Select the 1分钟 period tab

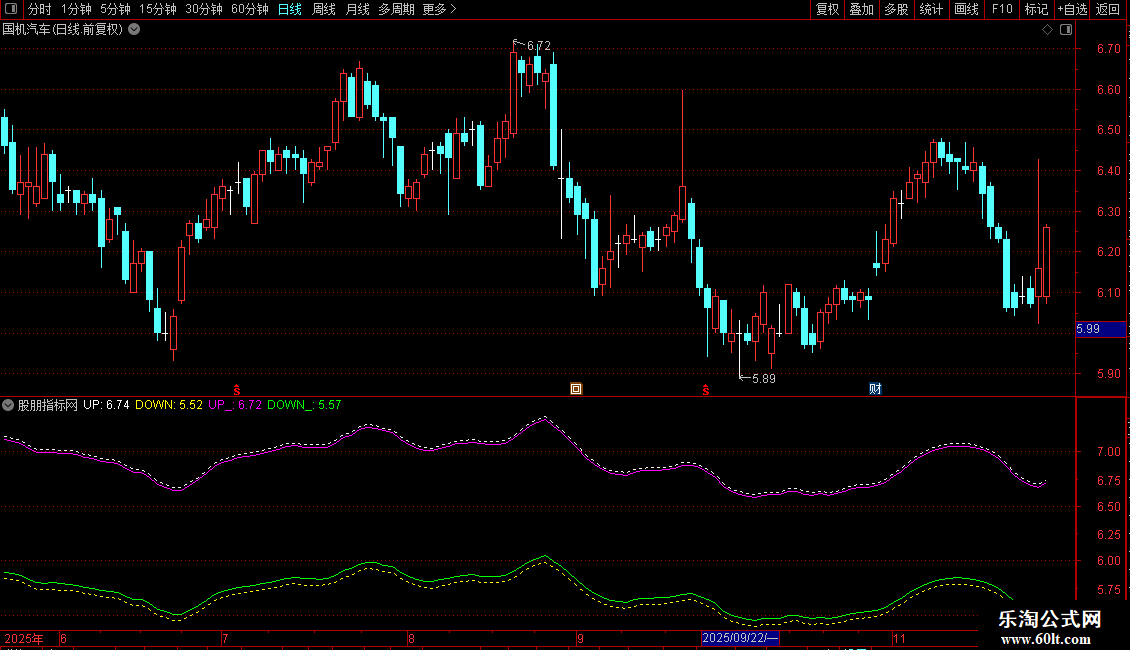(76, 9)
